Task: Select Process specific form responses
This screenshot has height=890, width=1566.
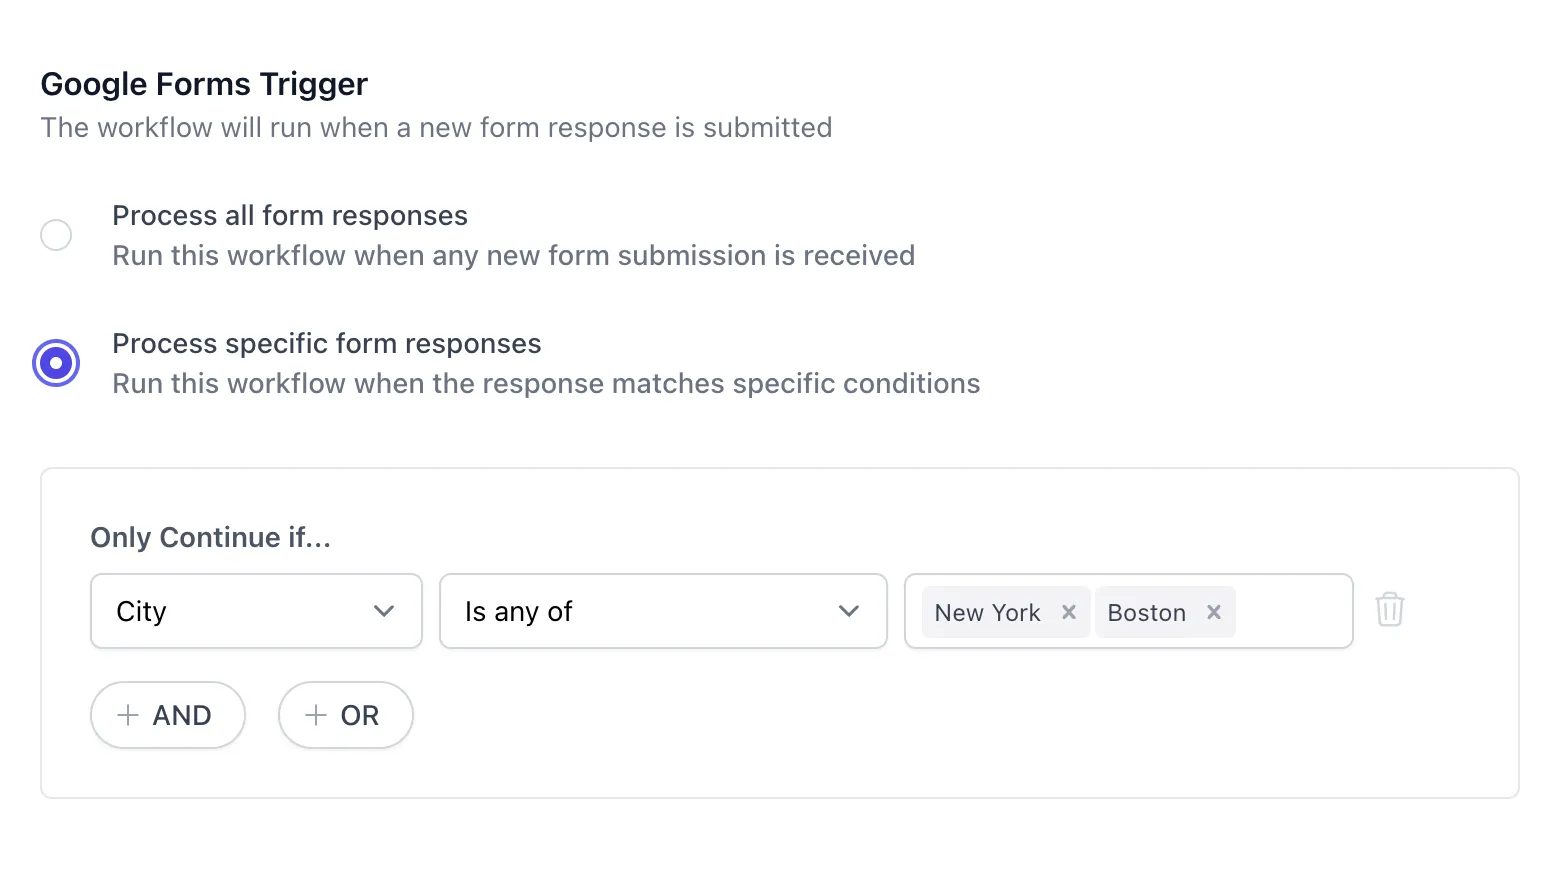Action: coord(56,363)
